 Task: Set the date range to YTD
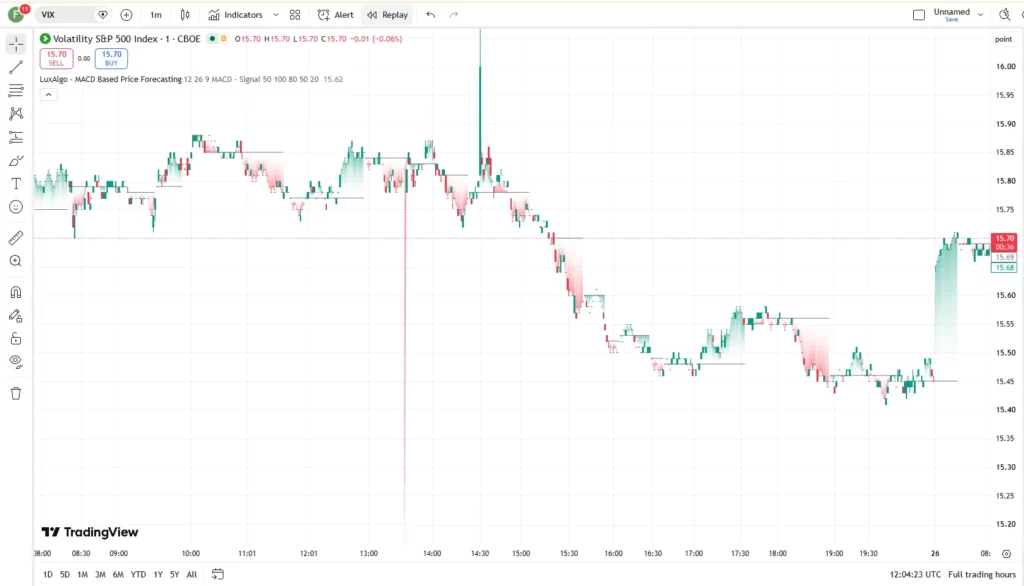point(138,574)
